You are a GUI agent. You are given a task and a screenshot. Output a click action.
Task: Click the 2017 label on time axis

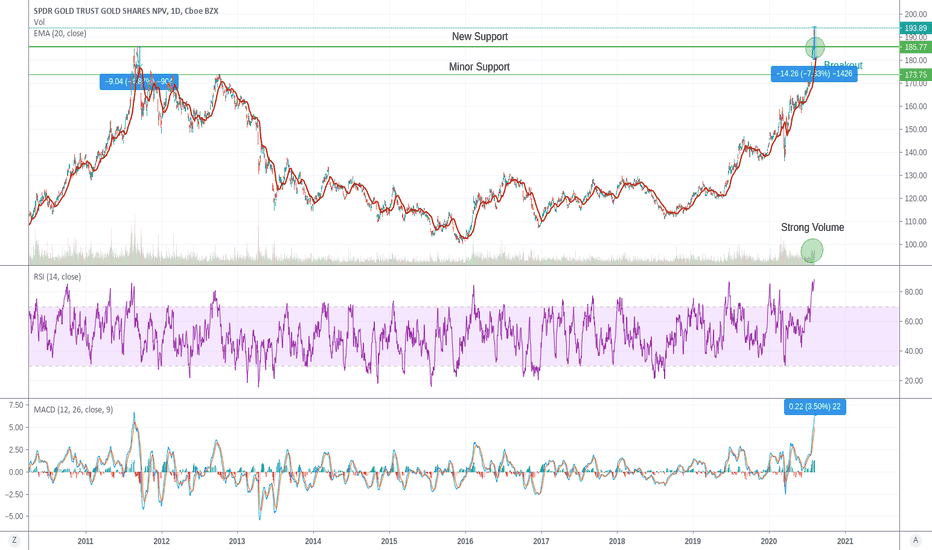click(x=541, y=541)
